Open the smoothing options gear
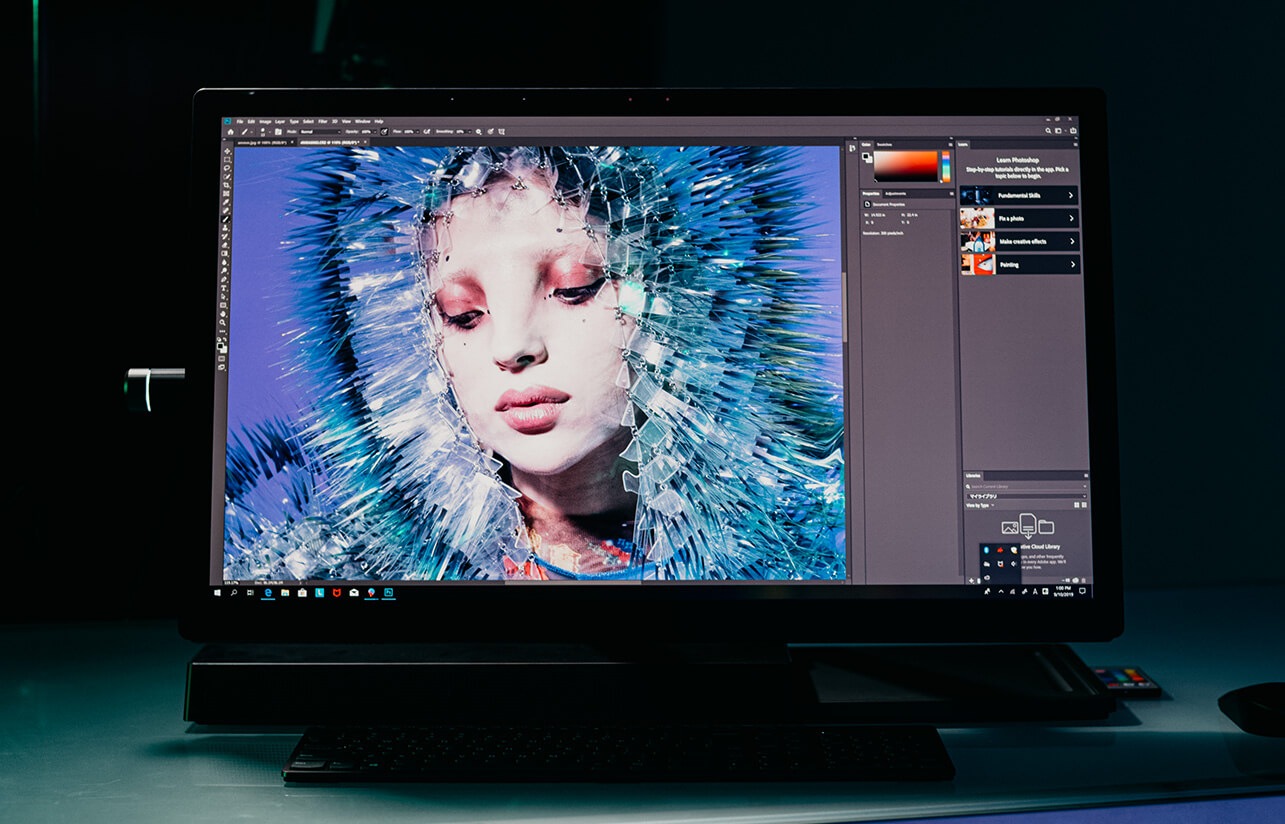The height and width of the screenshot is (824, 1285). (x=478, y=132)
